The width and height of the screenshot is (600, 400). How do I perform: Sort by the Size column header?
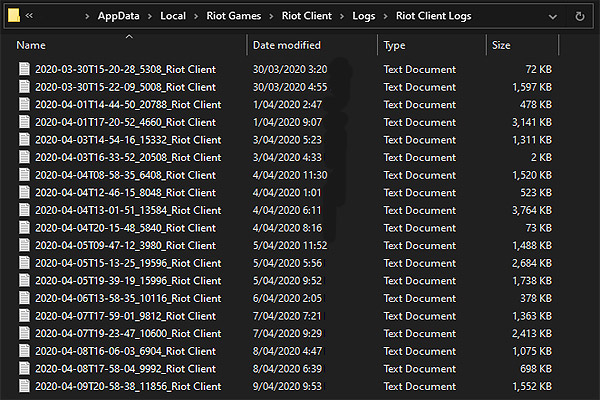[x=501, y=45]
